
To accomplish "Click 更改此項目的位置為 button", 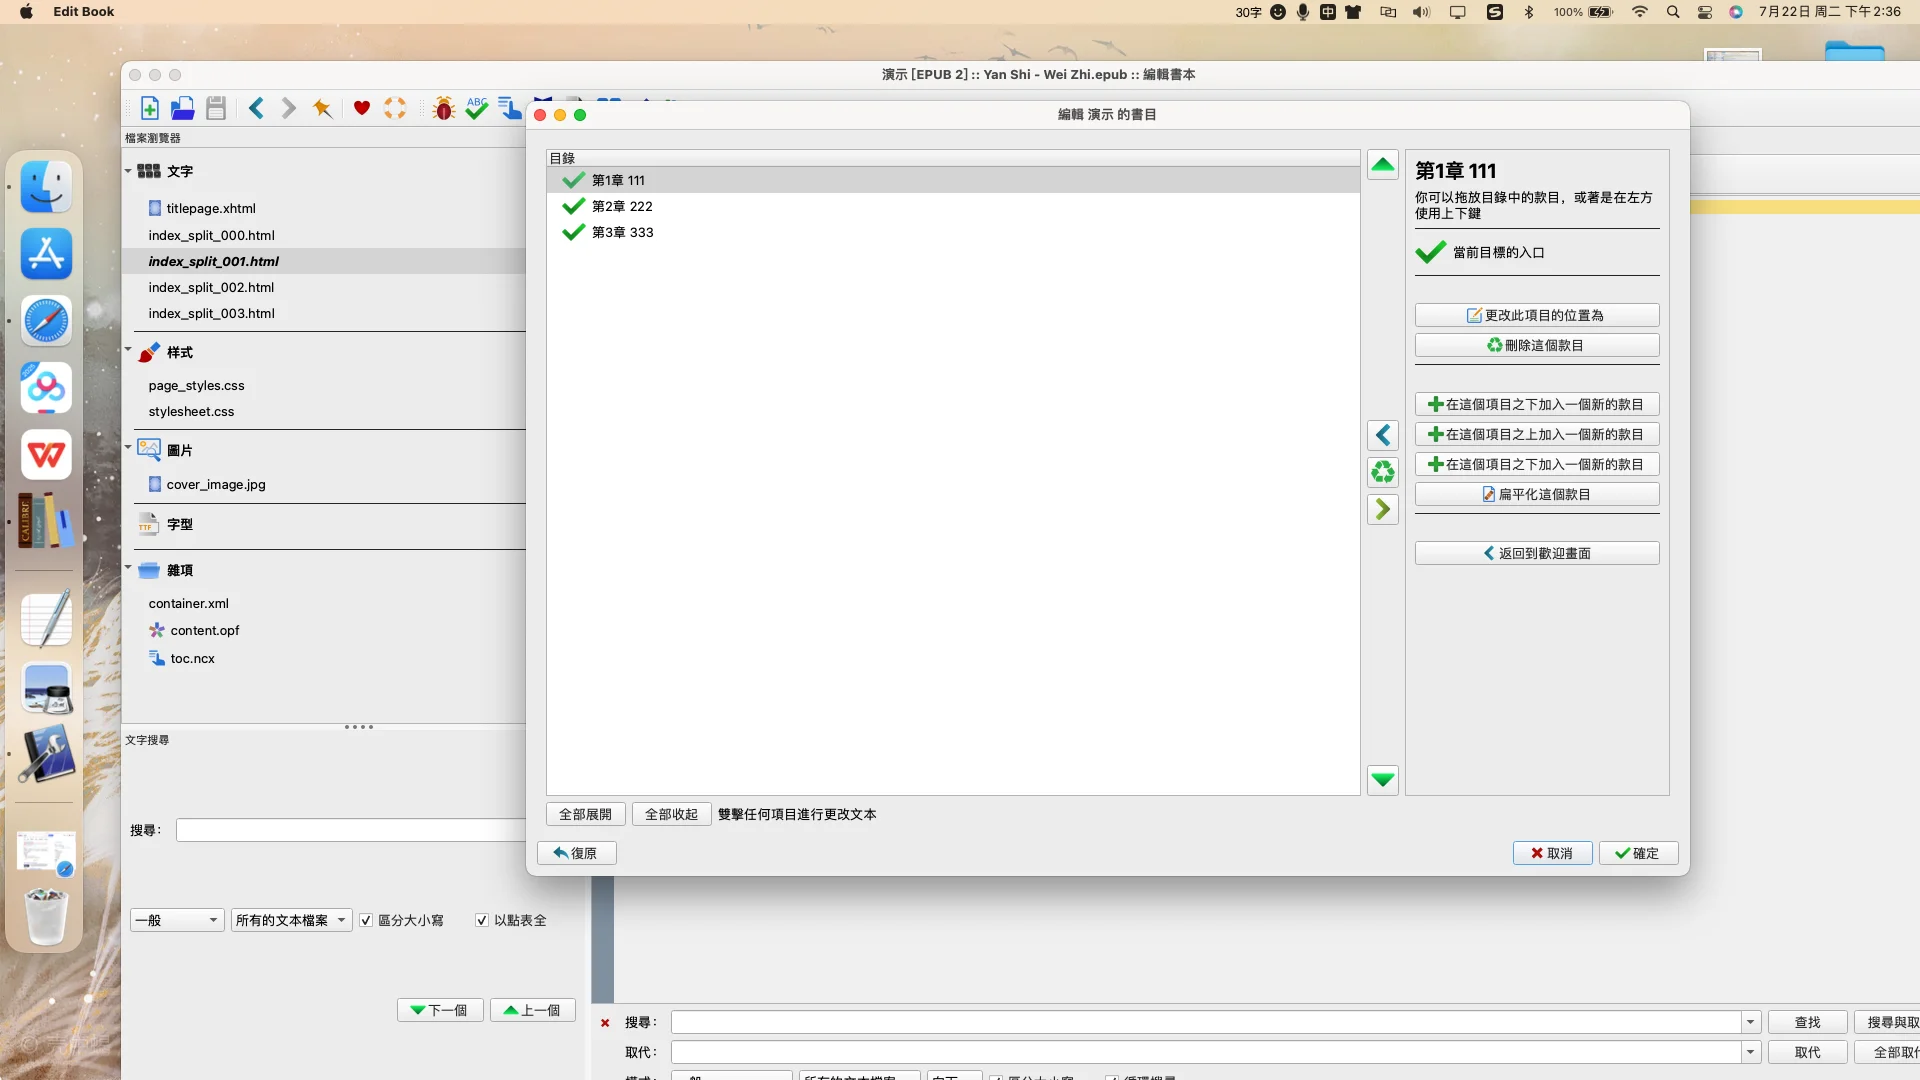I will point(1537,315).
